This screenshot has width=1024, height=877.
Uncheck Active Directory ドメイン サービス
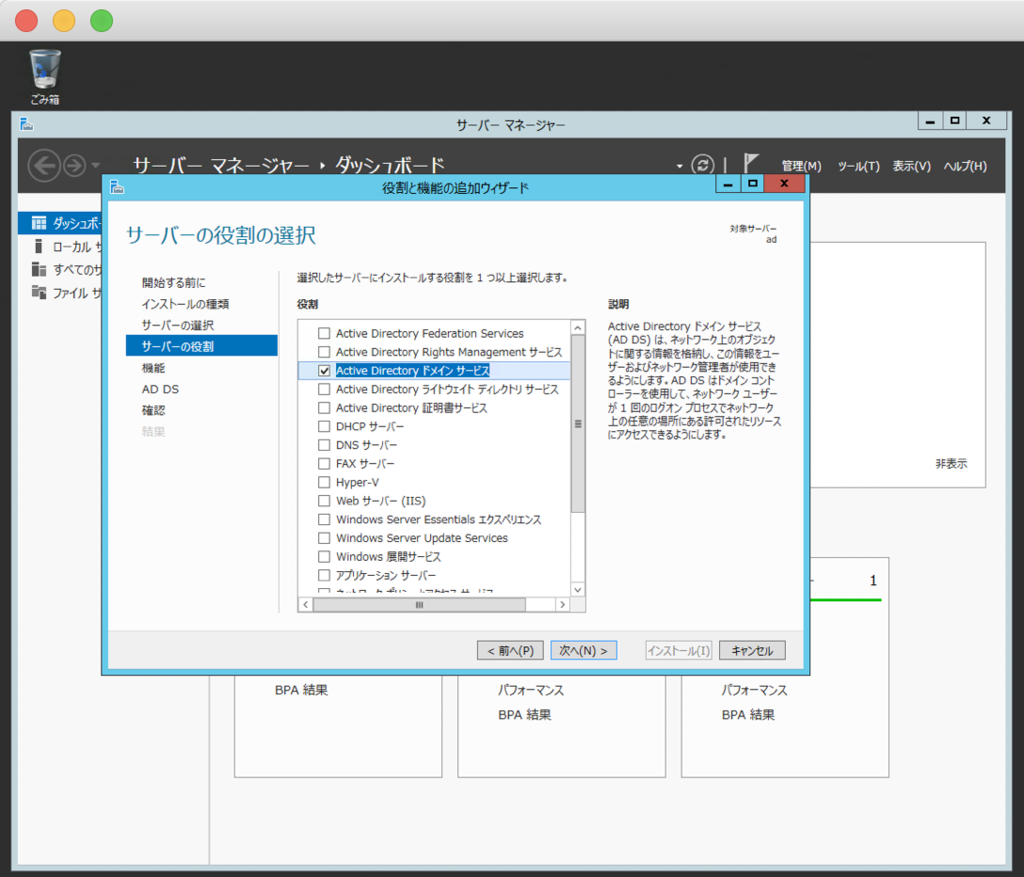[324, 370]
